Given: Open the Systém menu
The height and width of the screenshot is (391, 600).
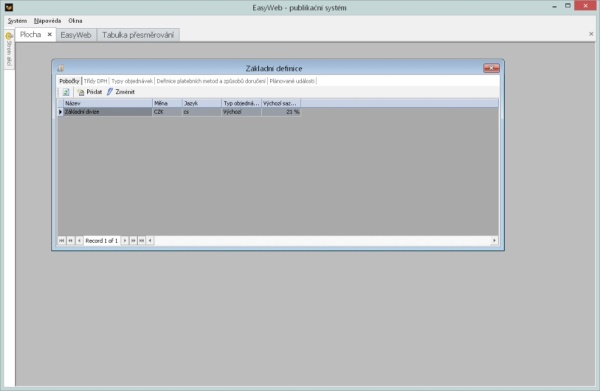Looking at the screenshot, I should pyautogui.click(x=17, y=21).
